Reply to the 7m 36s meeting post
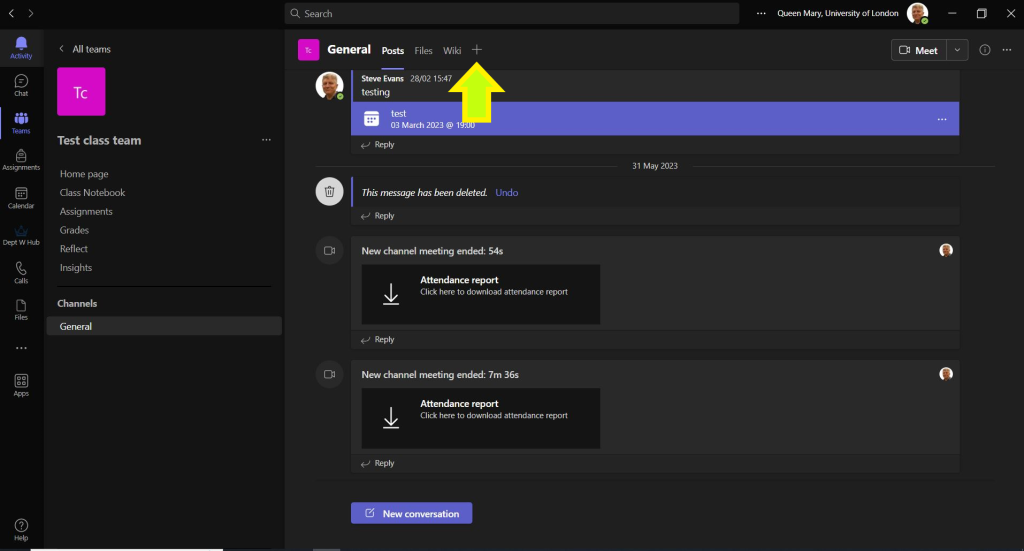Image resolution: width=1024 pixels, height=551 pixels. click(377, 463)
